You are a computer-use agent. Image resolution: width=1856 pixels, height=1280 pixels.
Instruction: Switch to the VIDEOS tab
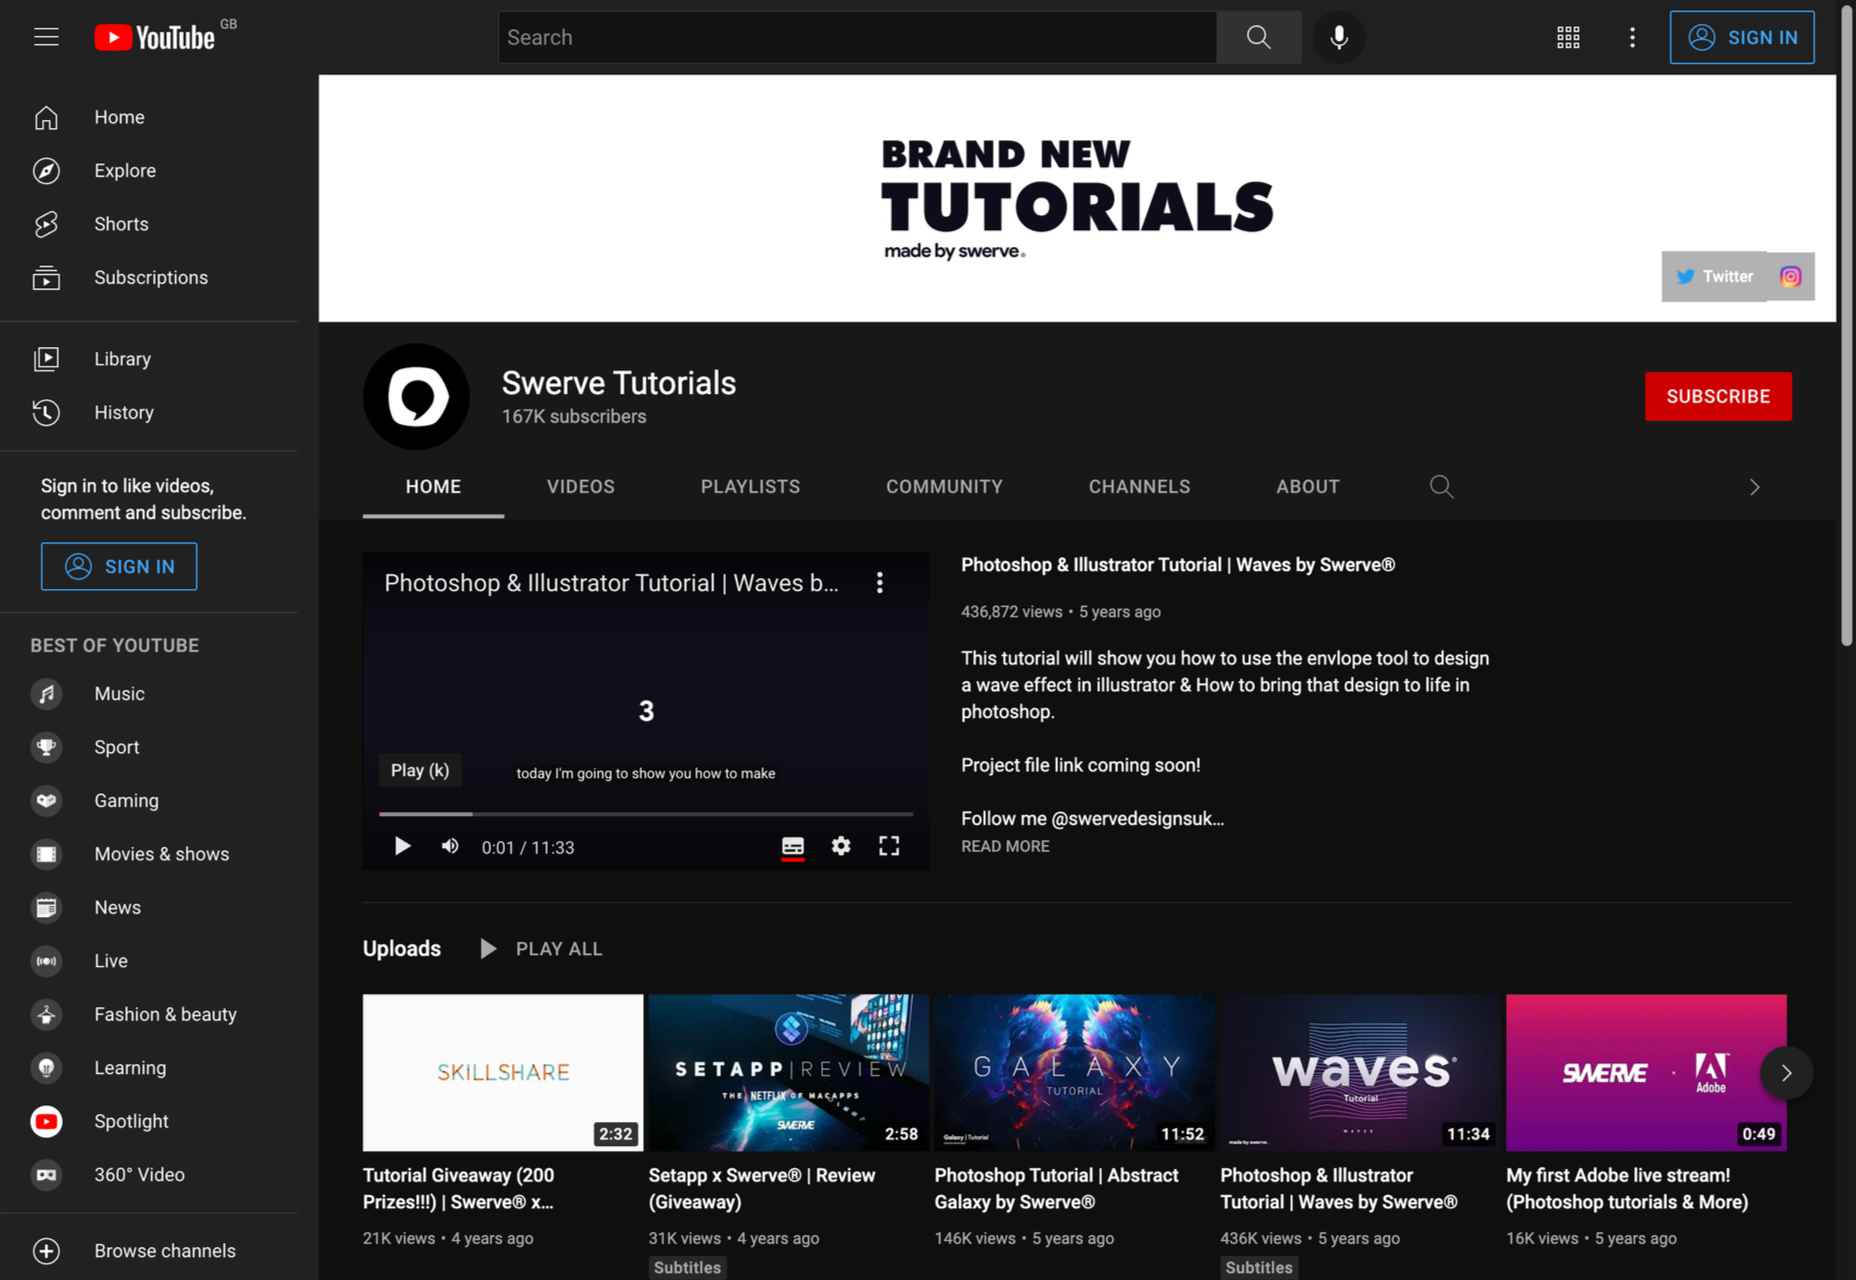(580, 487)
